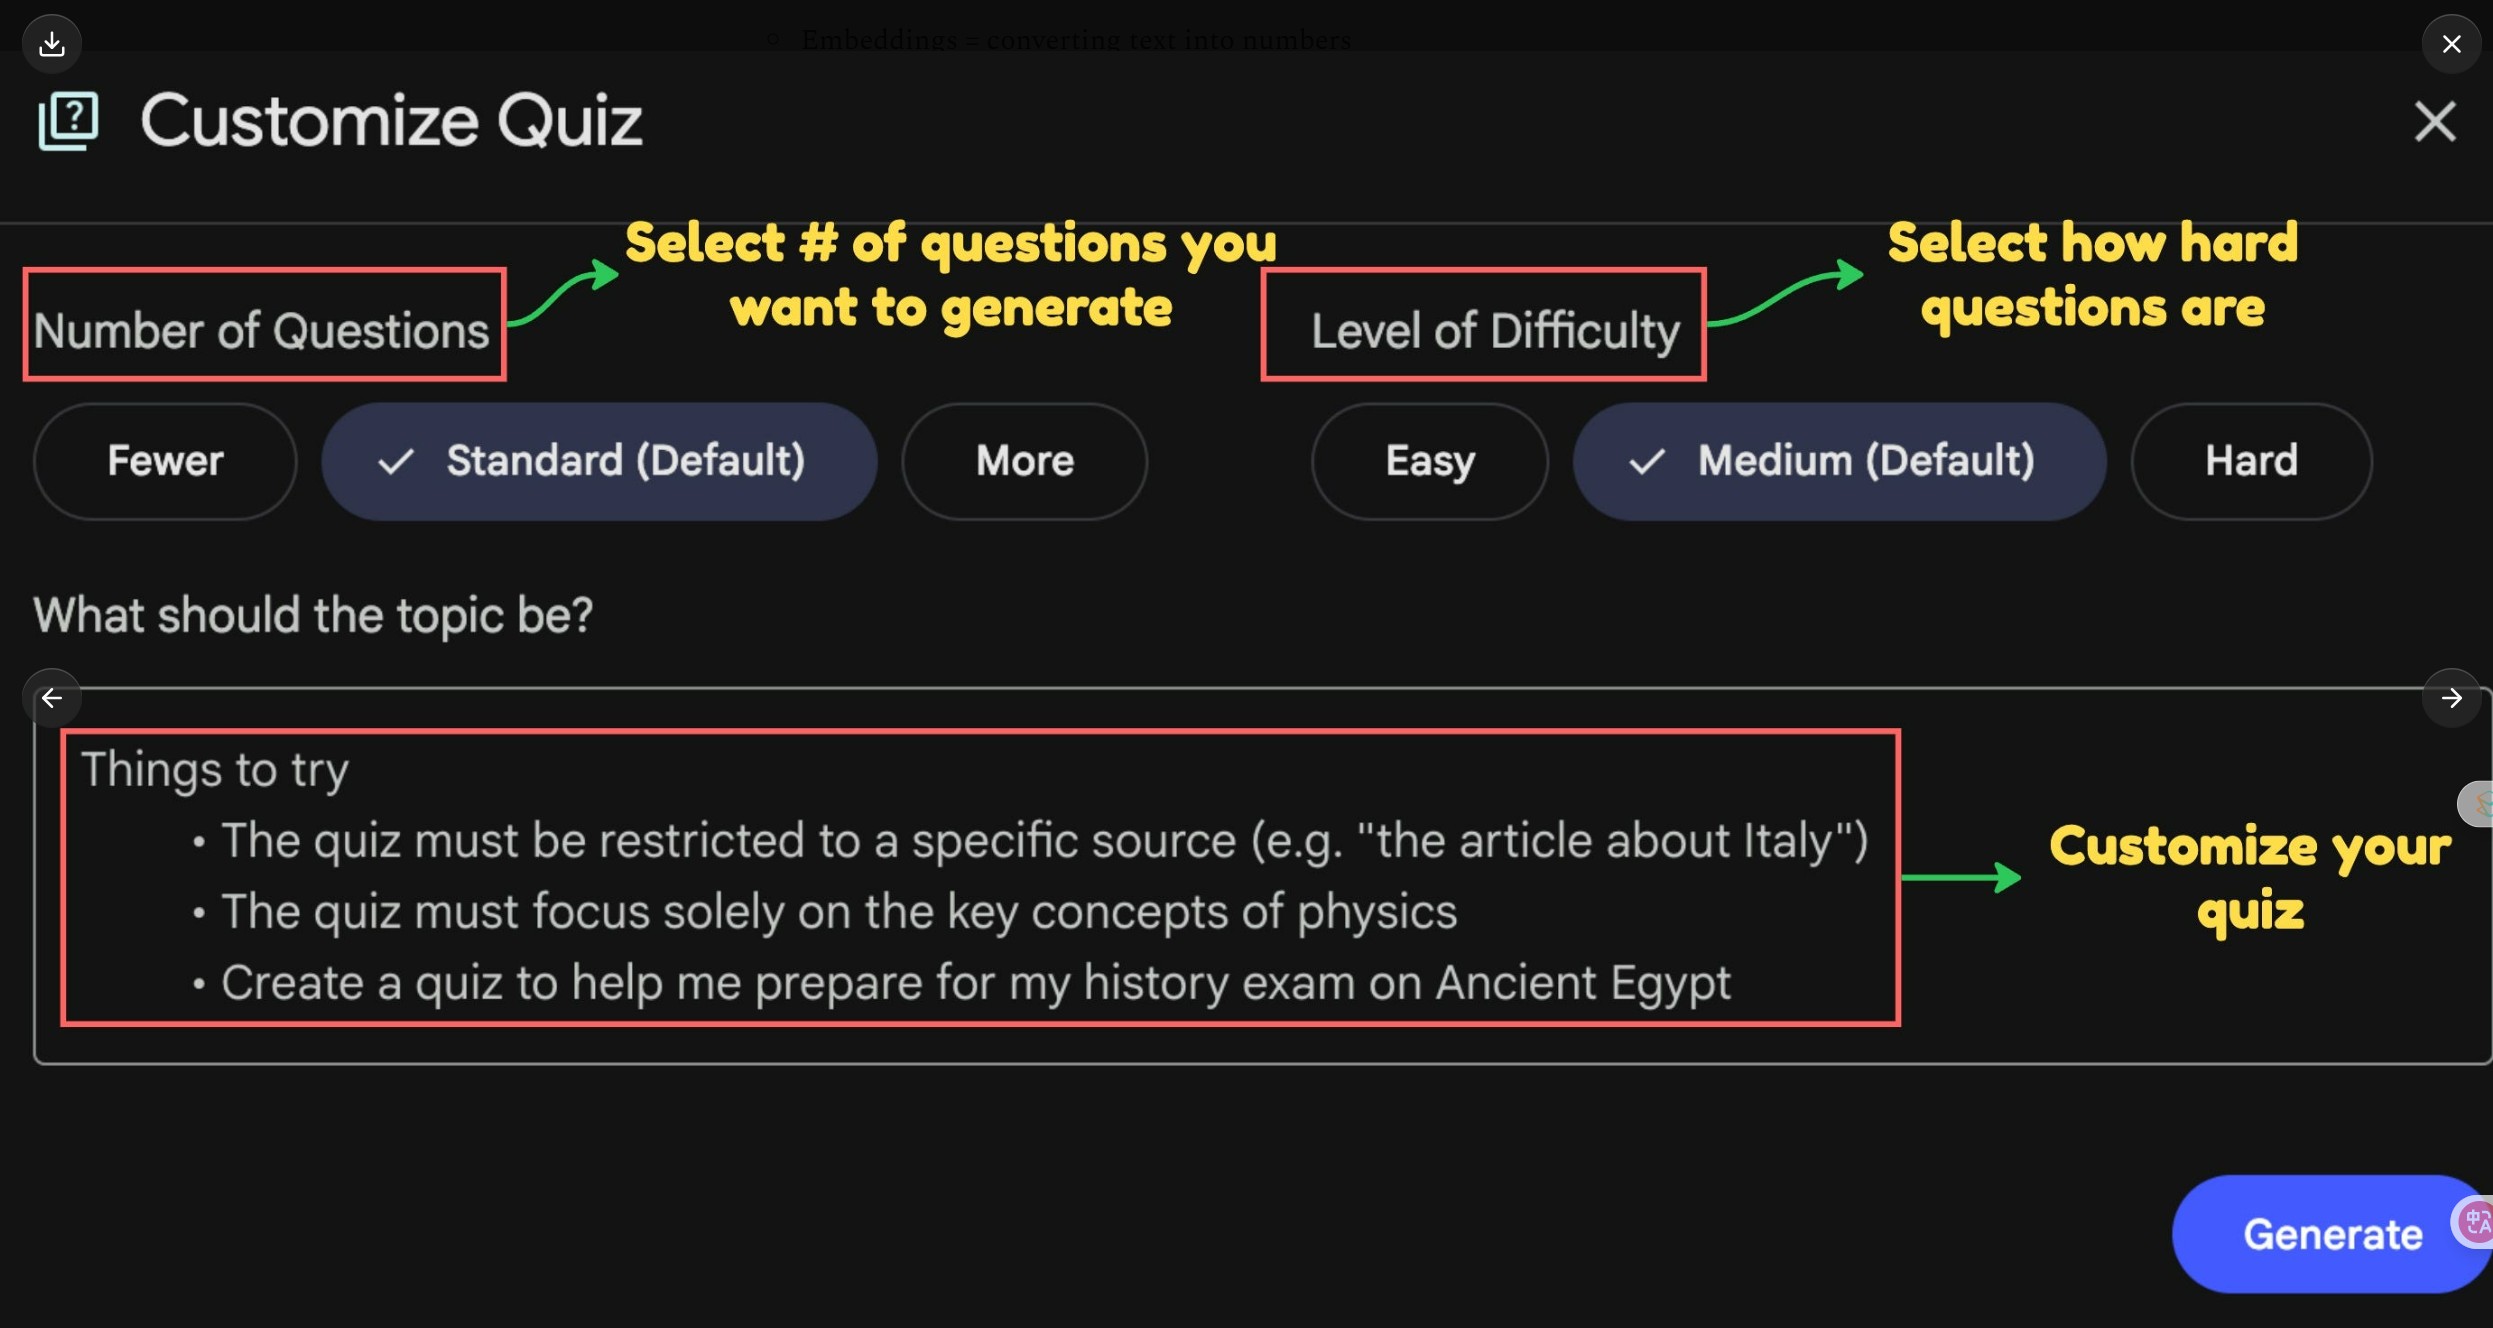
Task: Select Fewer number of questions
Action: coord(165,461)
